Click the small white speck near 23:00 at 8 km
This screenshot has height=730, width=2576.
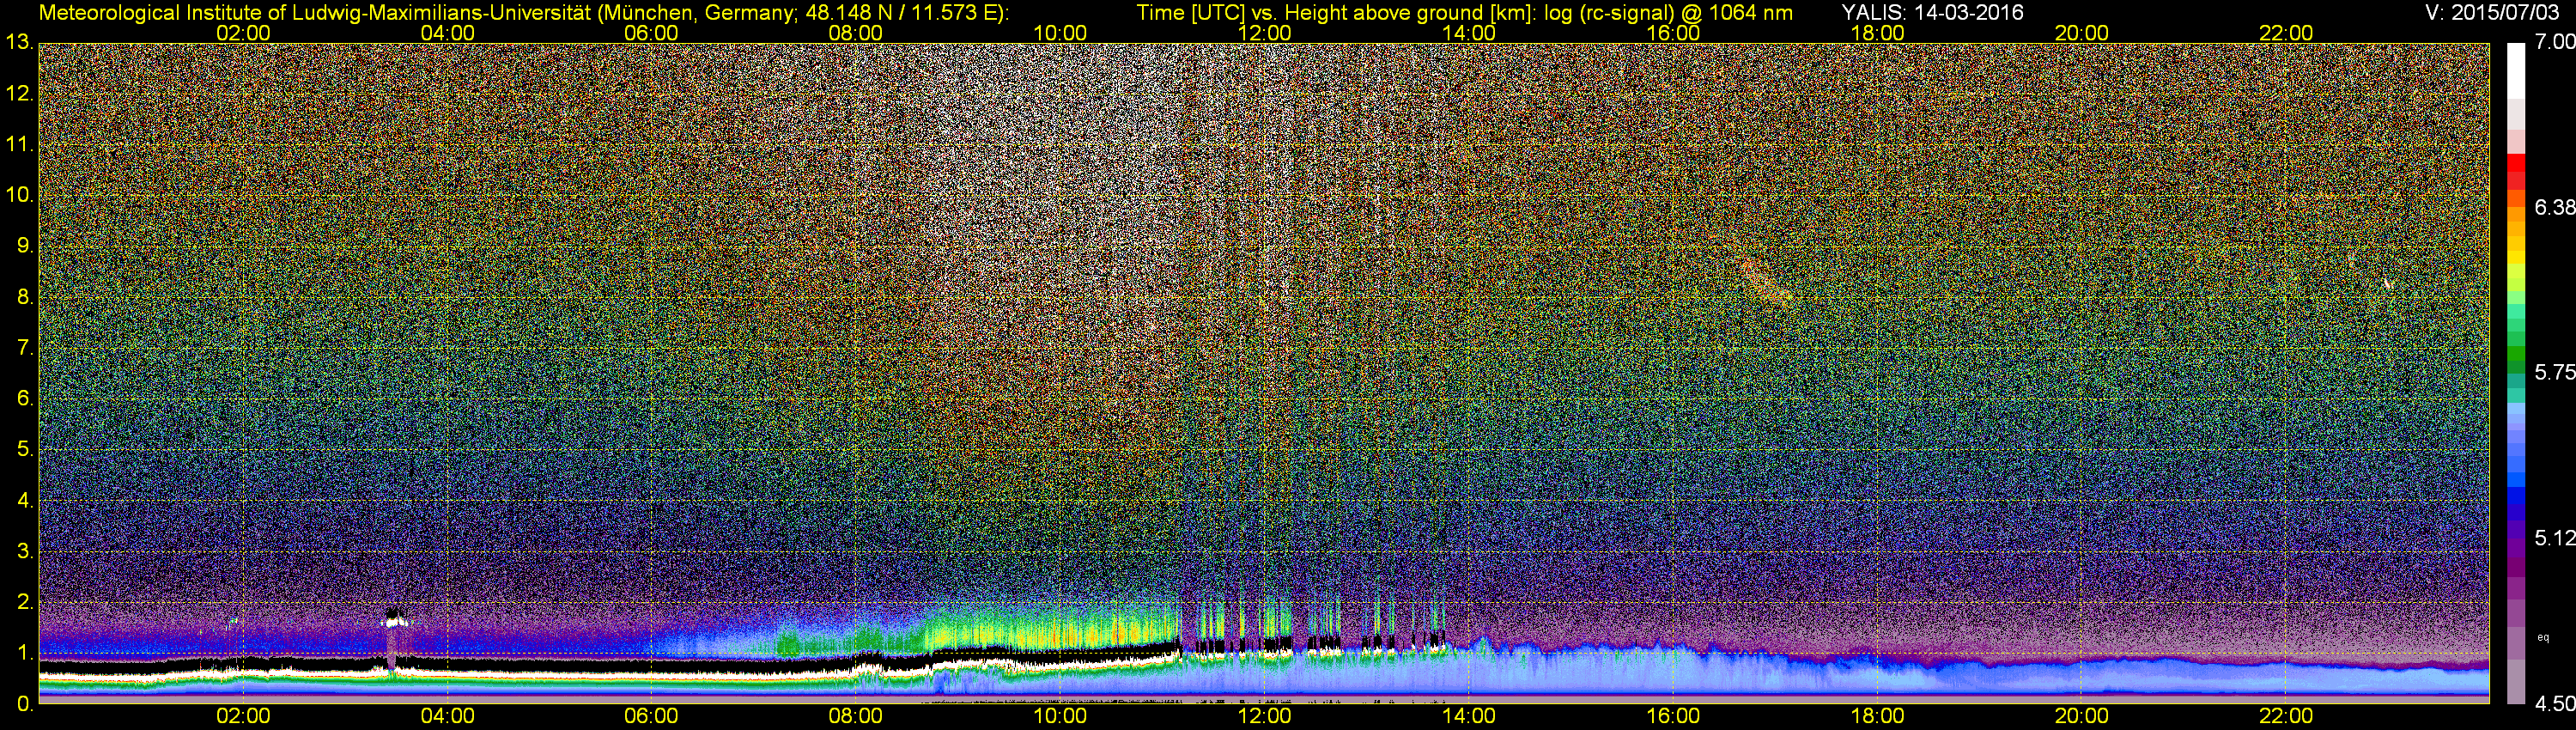click(x=2388, y=284)
